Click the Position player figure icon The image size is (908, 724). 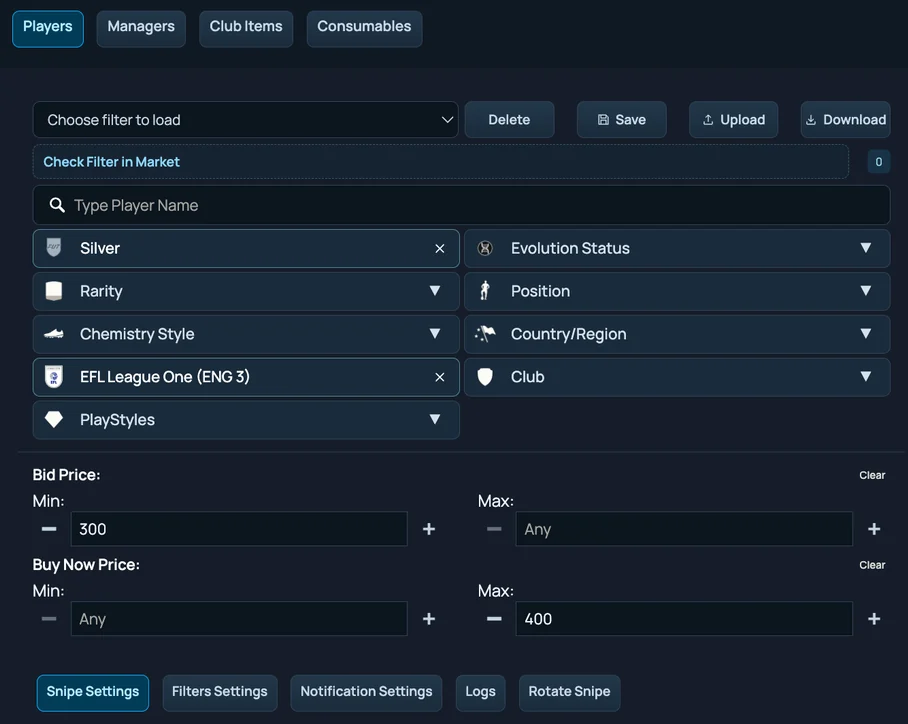coord(485,291)
